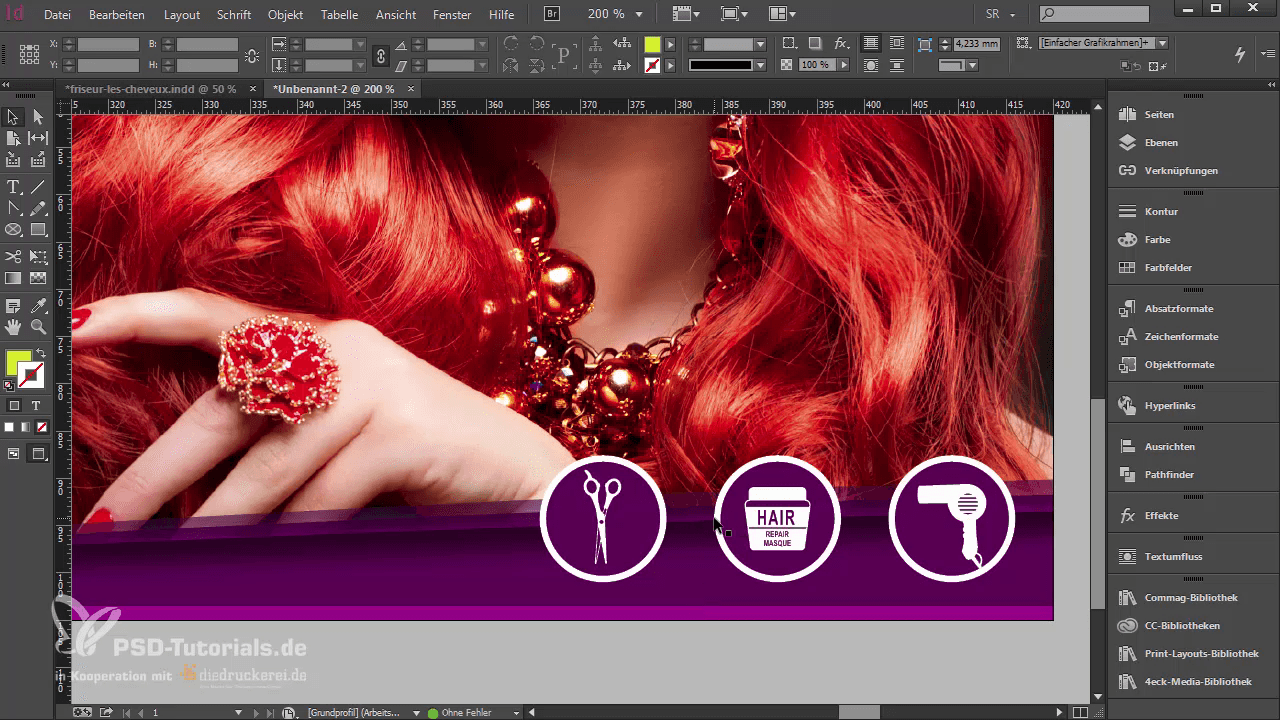This screenshot has height=720, width=1280.
Task: Choose the Eyedropper tool
Action: [x=39, y=305]
